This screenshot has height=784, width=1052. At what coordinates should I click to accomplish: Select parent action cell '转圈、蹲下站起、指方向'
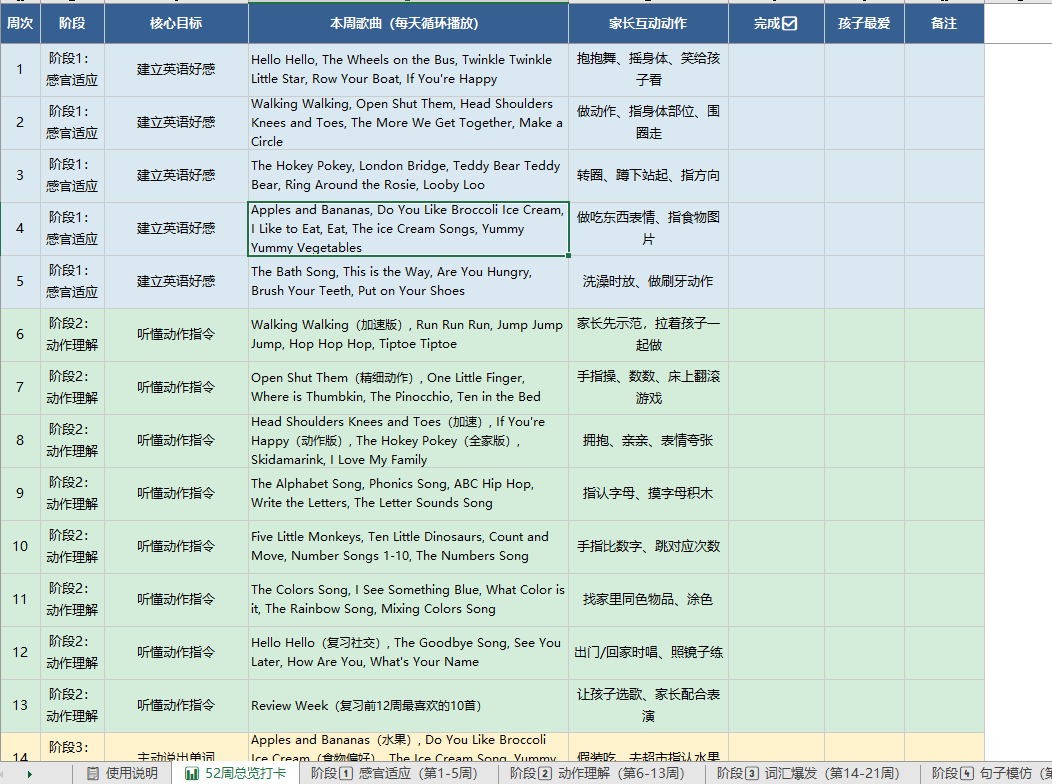click(x=648, y=176)
